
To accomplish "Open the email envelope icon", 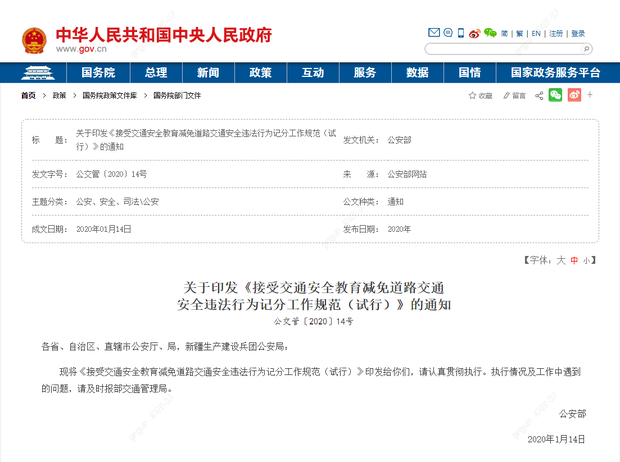I will 434,32.
